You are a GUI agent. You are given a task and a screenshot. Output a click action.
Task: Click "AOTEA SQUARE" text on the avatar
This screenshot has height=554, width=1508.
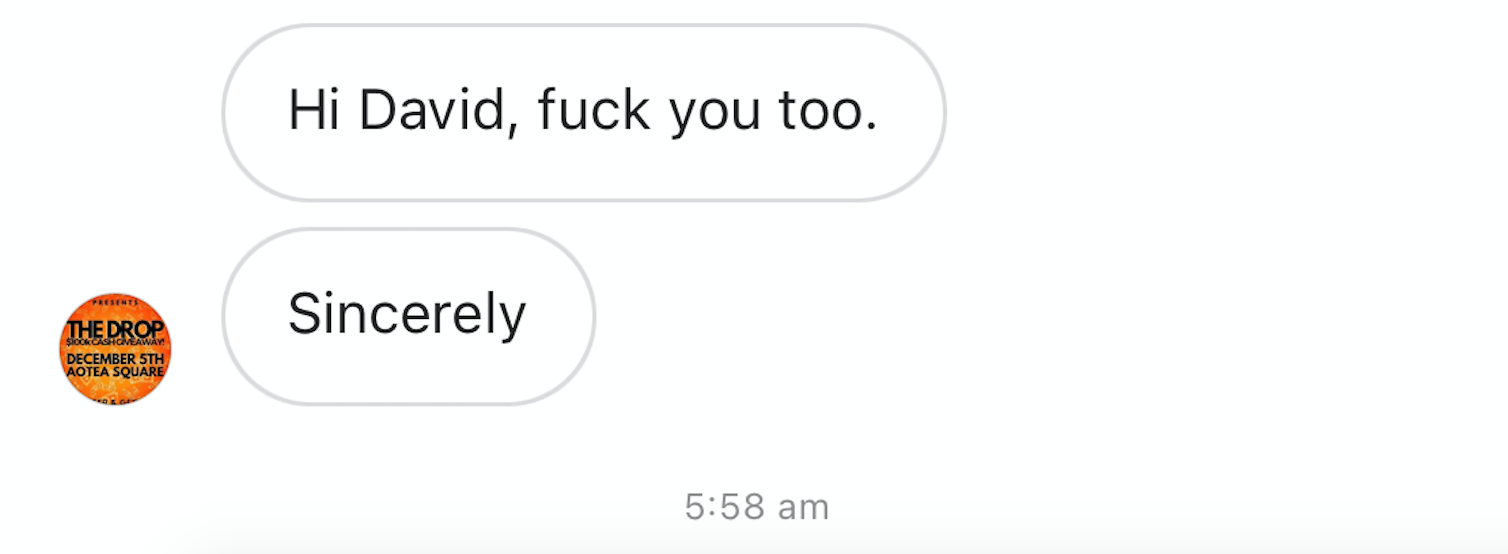[115, 374]
